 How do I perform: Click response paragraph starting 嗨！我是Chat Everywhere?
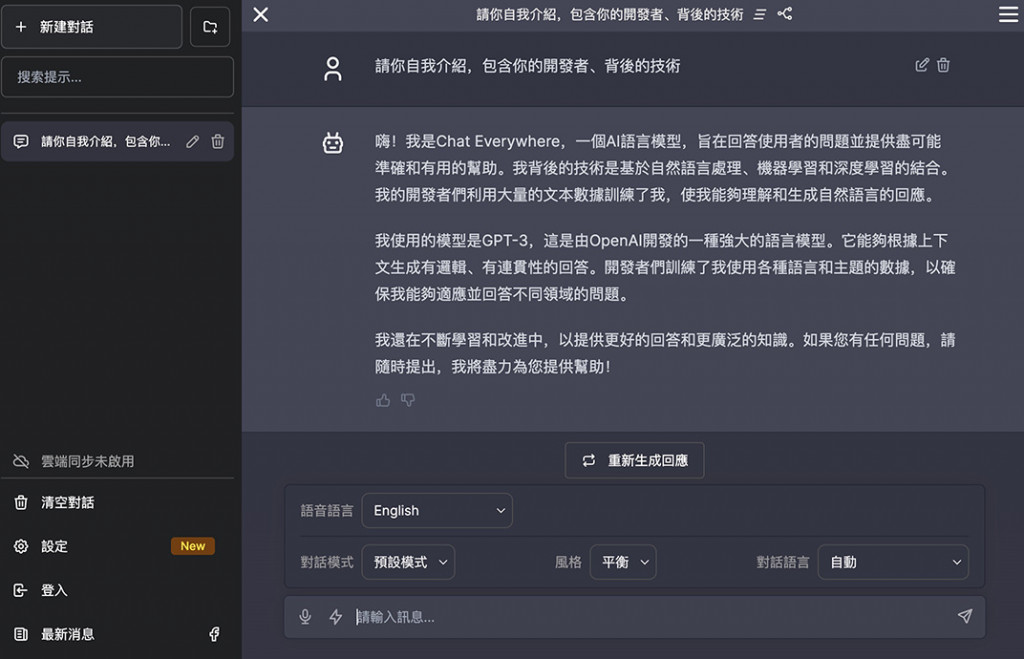point(662,168)
